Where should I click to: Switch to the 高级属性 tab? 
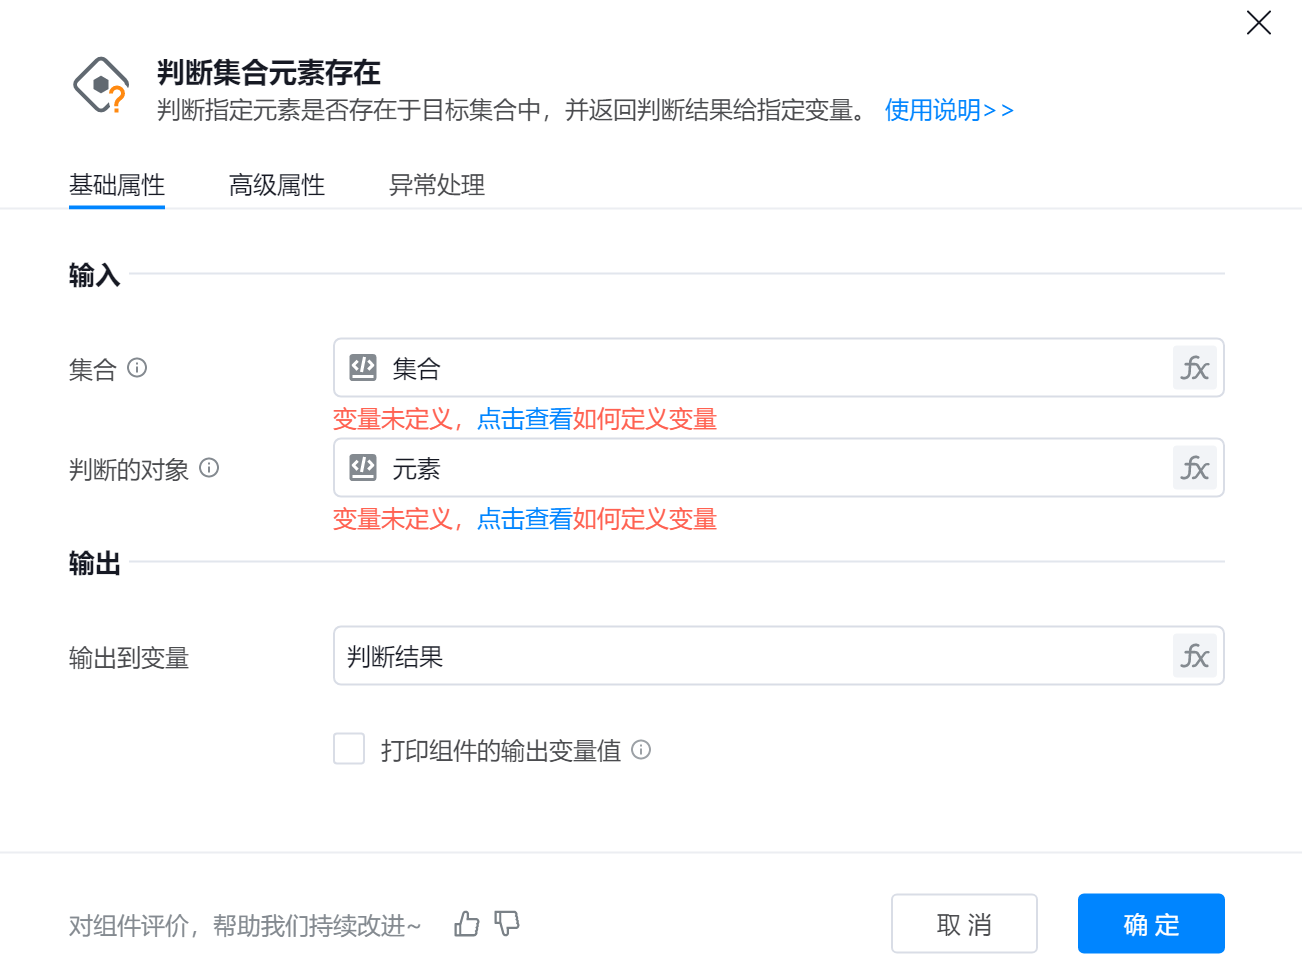click(x=277, y=185)
